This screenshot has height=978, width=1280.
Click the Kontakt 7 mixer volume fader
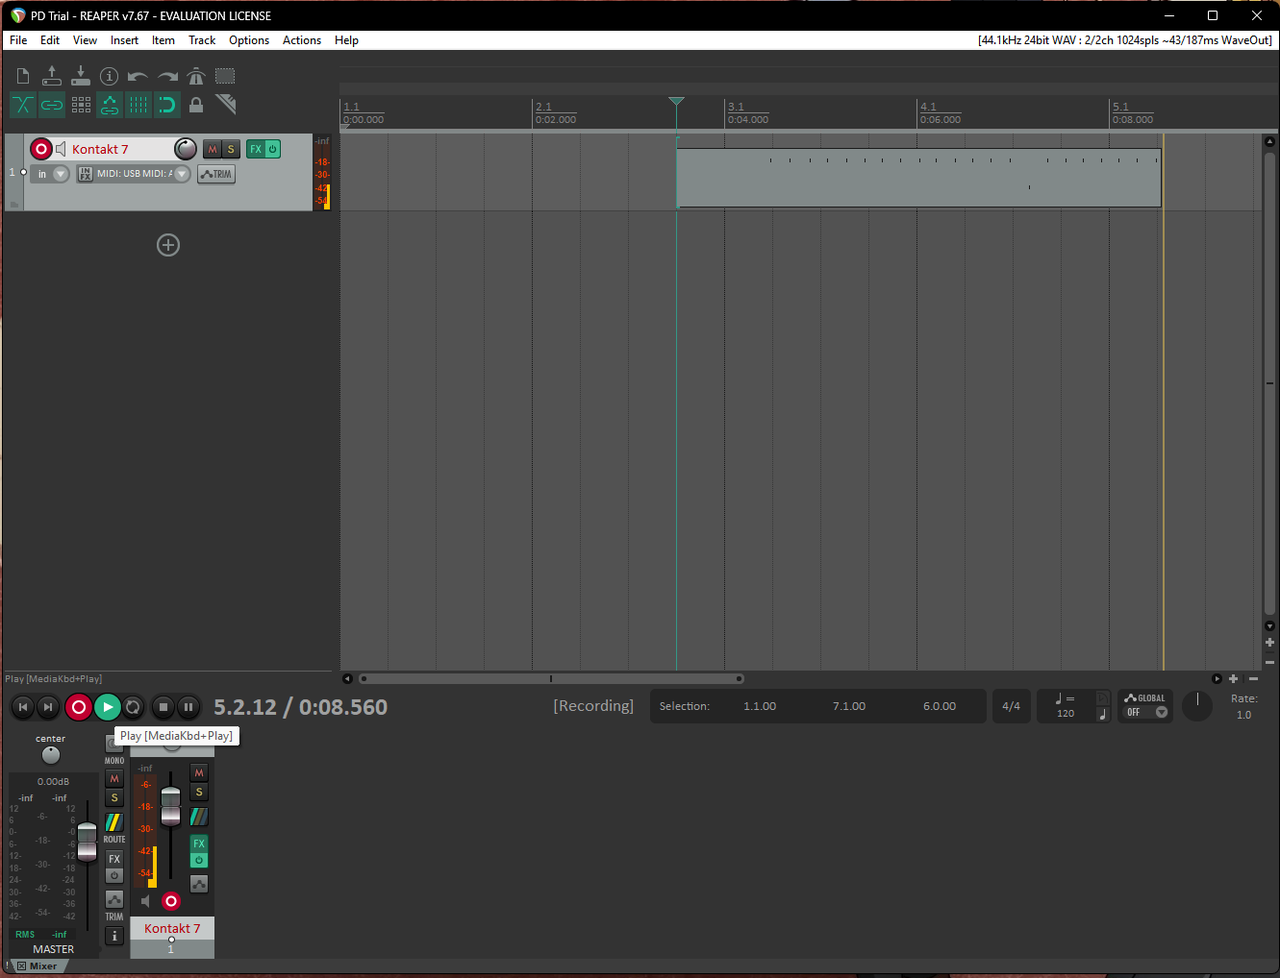pos(171,805)
